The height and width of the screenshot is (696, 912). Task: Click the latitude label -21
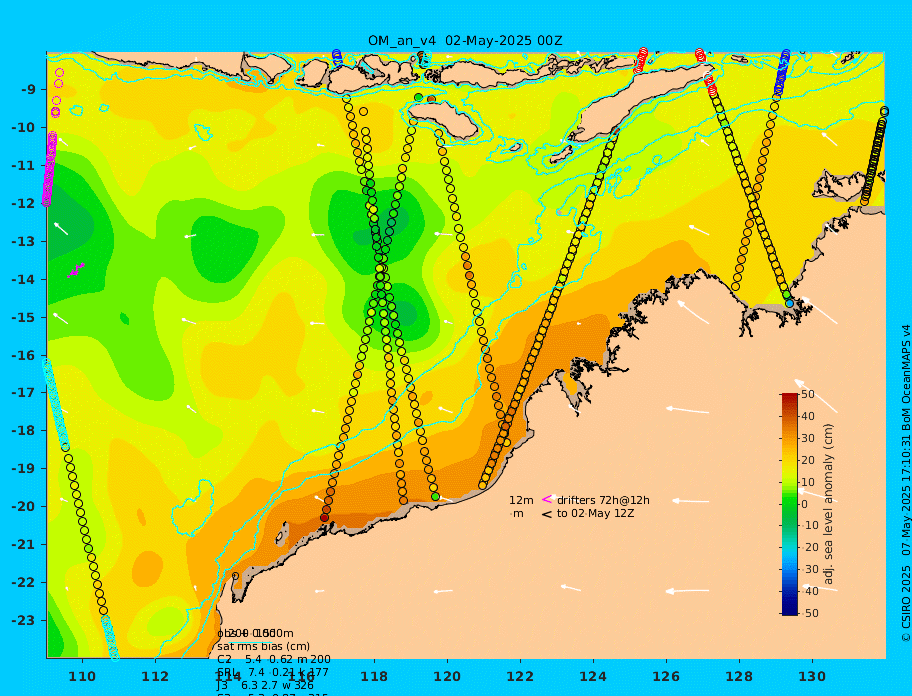[x=25, y=544]
